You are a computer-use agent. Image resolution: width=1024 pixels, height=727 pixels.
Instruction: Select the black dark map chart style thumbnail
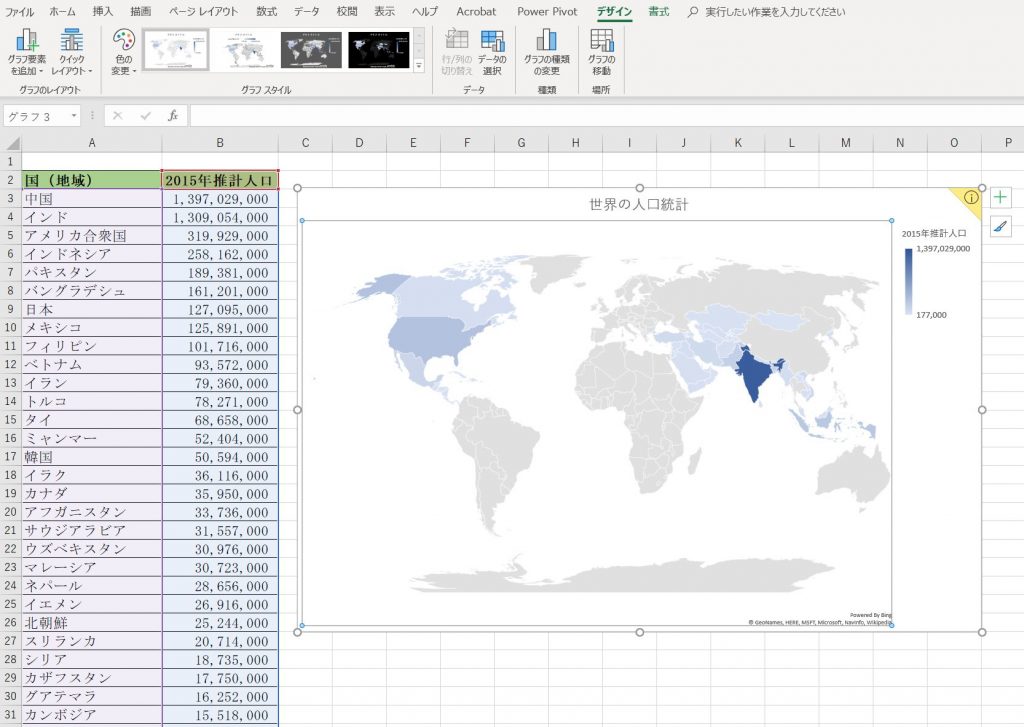(379, 50)
